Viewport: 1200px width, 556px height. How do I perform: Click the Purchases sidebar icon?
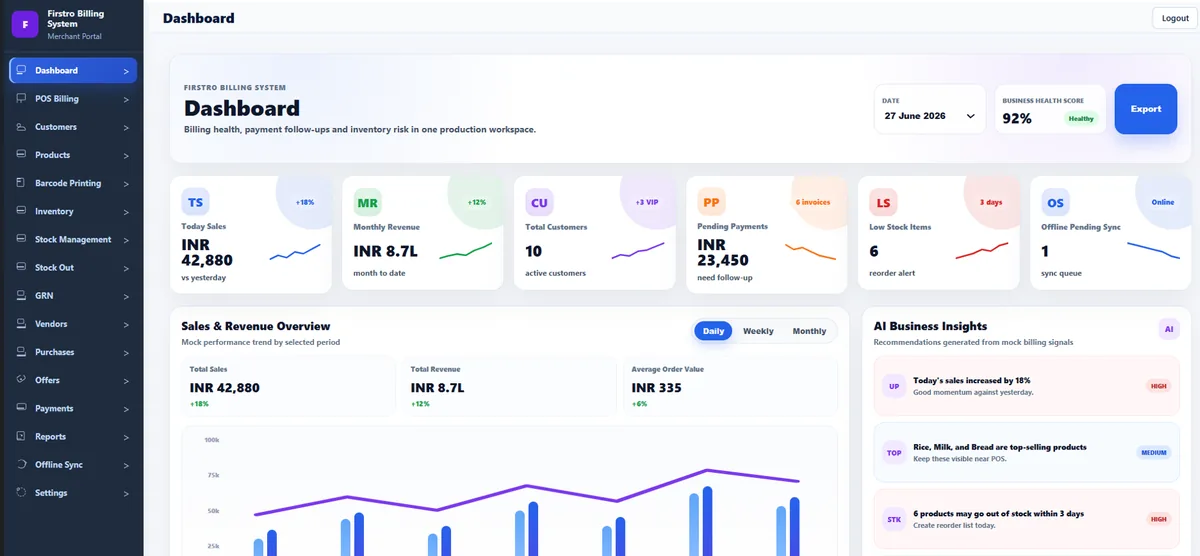click(22, 352)
